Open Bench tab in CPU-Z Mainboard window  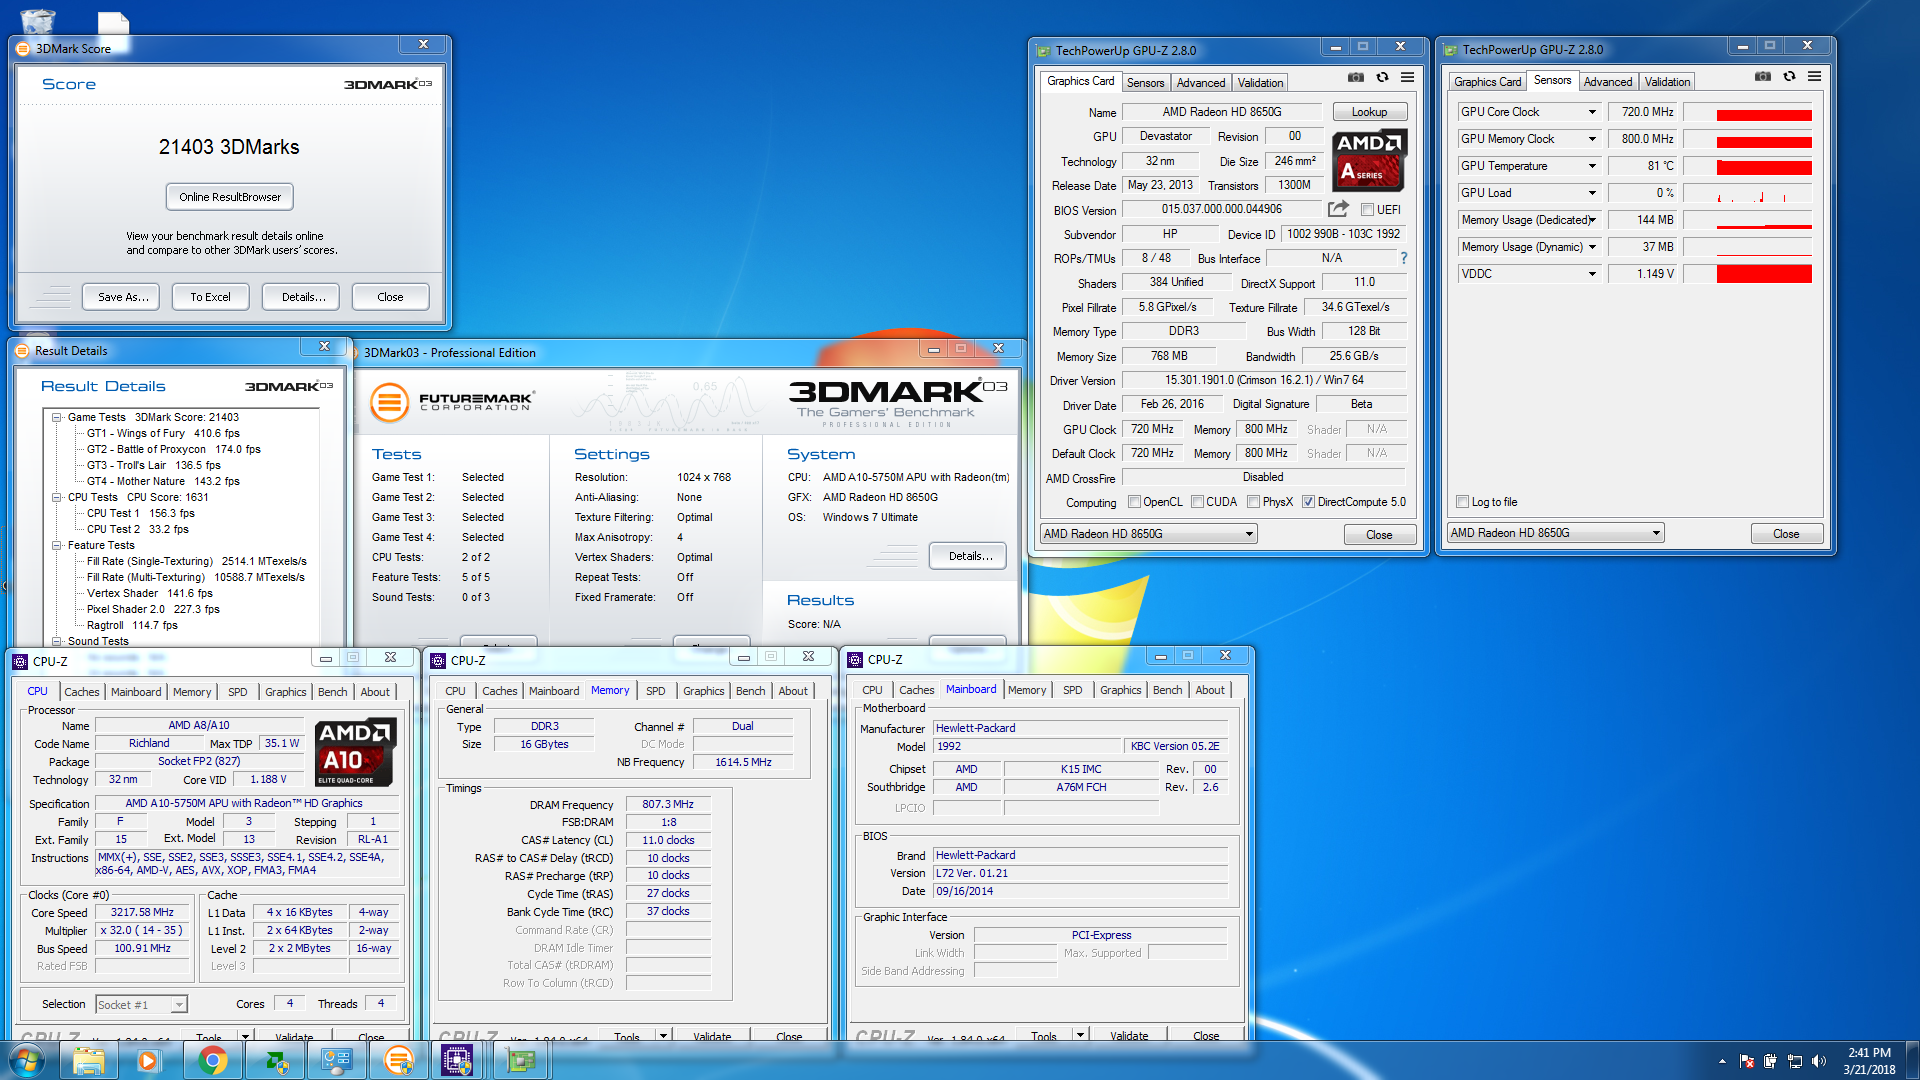pyautogui.click(x=1167, y=690)
